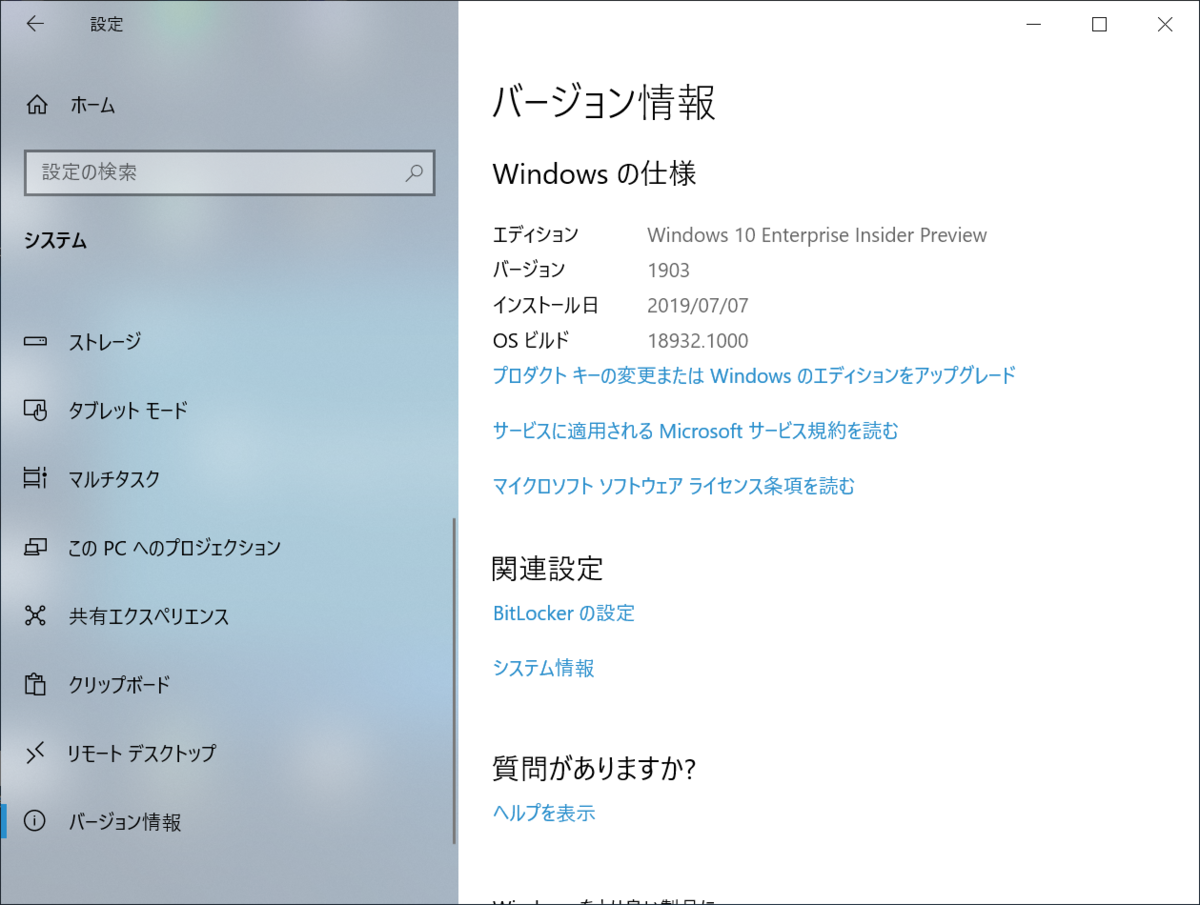1200x905 pixels.
Task: Click the edition value Windows 10 Enterprise Insider Preview
Action: (817, 235)
